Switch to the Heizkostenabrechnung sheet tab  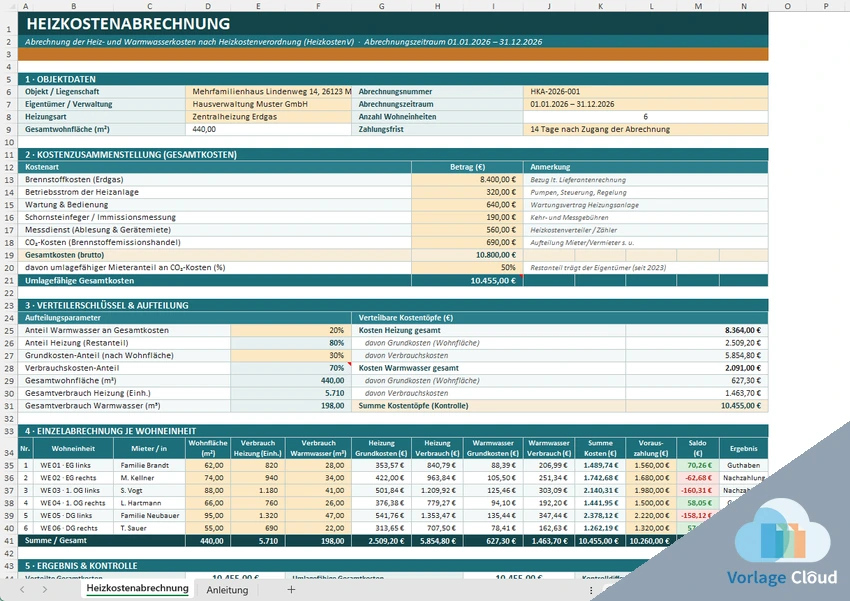pyautogui.click(x=138, y=589)
